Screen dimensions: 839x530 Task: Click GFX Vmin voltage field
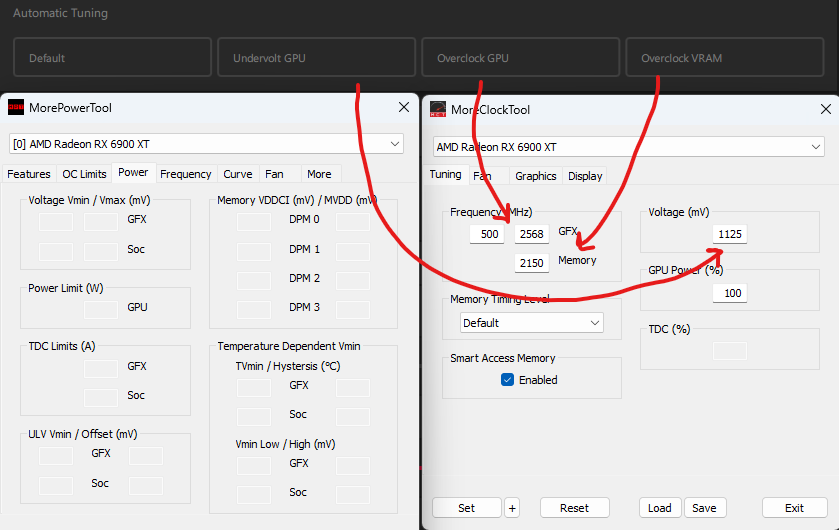click(56, 222)
